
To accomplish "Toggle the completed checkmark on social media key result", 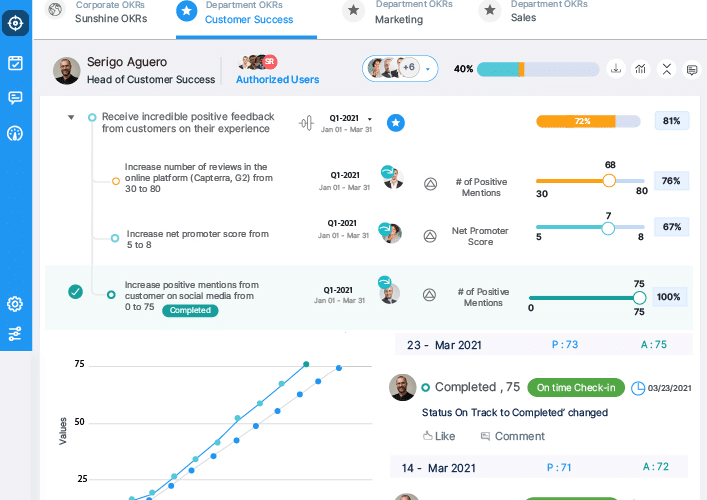I will point(75,292).
